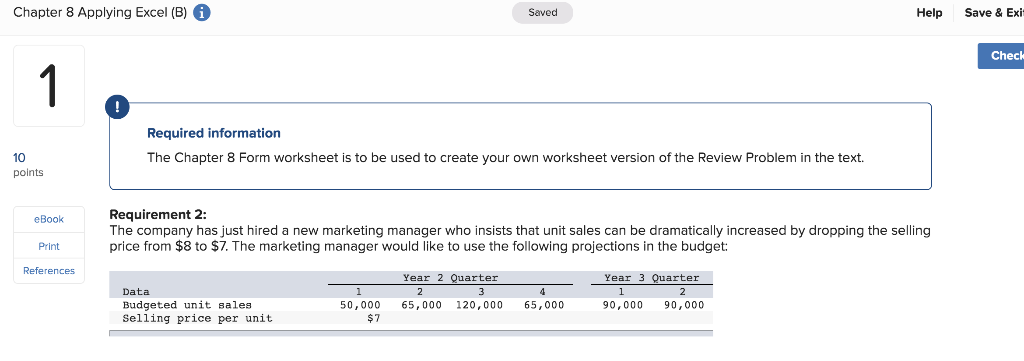Click the 90,000 value under Year 3 quarter 2
Screen dimensions: 1024x361
point(684,305)
